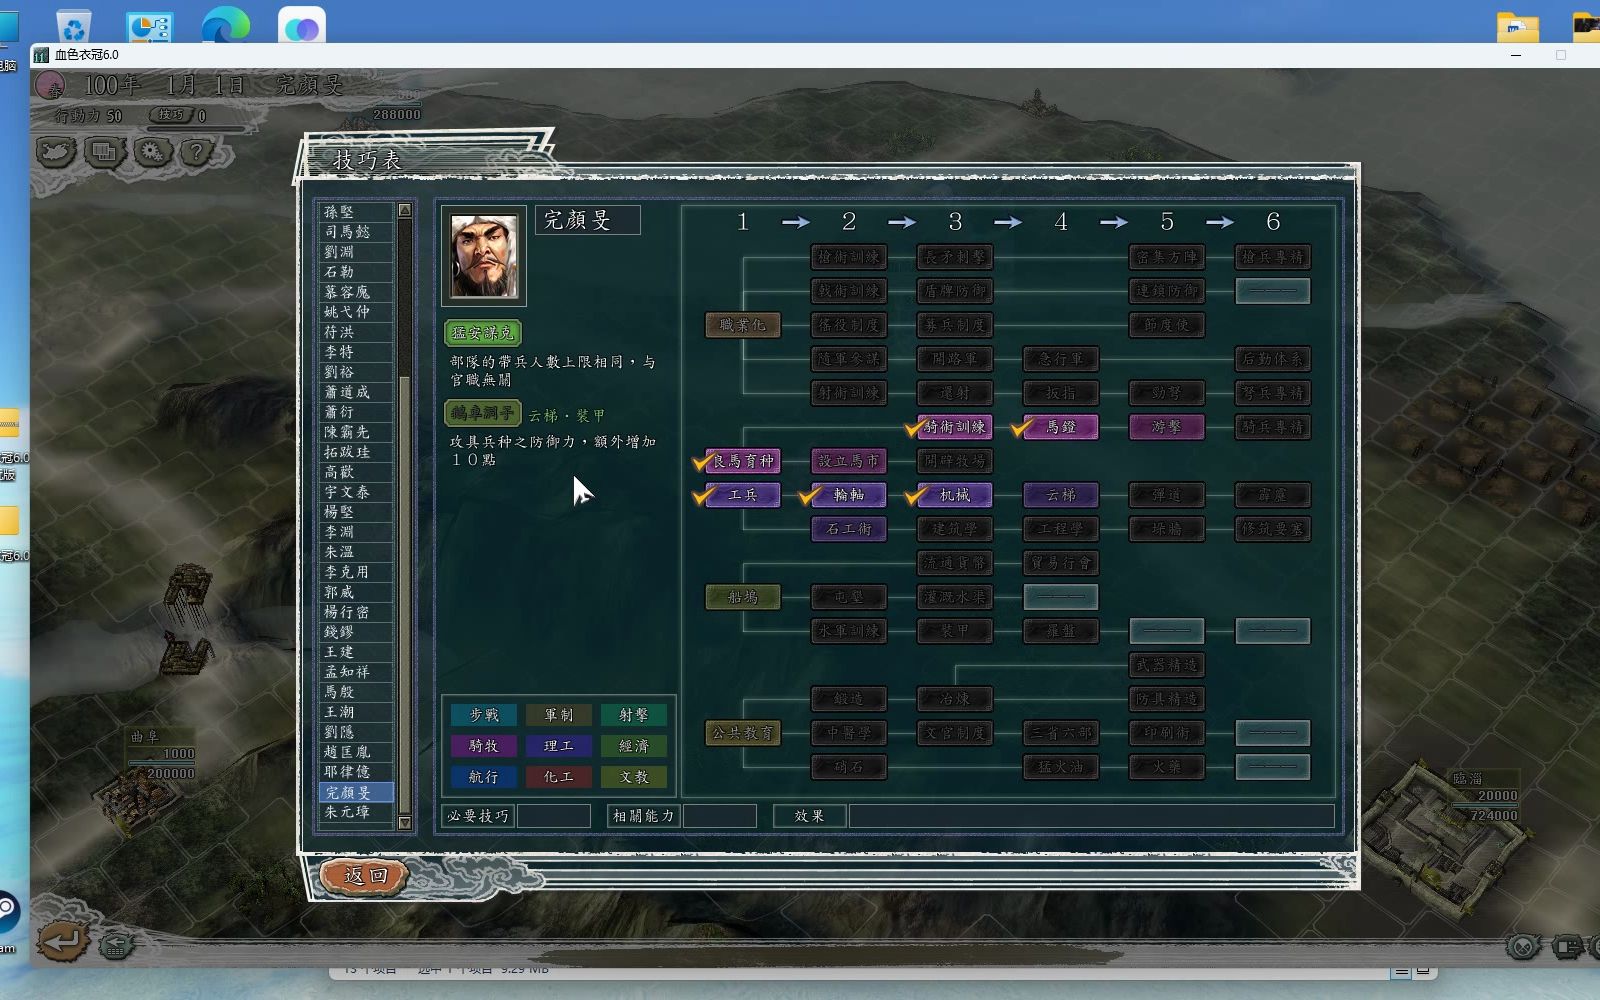Select the 火藥 skill node

1166,767
